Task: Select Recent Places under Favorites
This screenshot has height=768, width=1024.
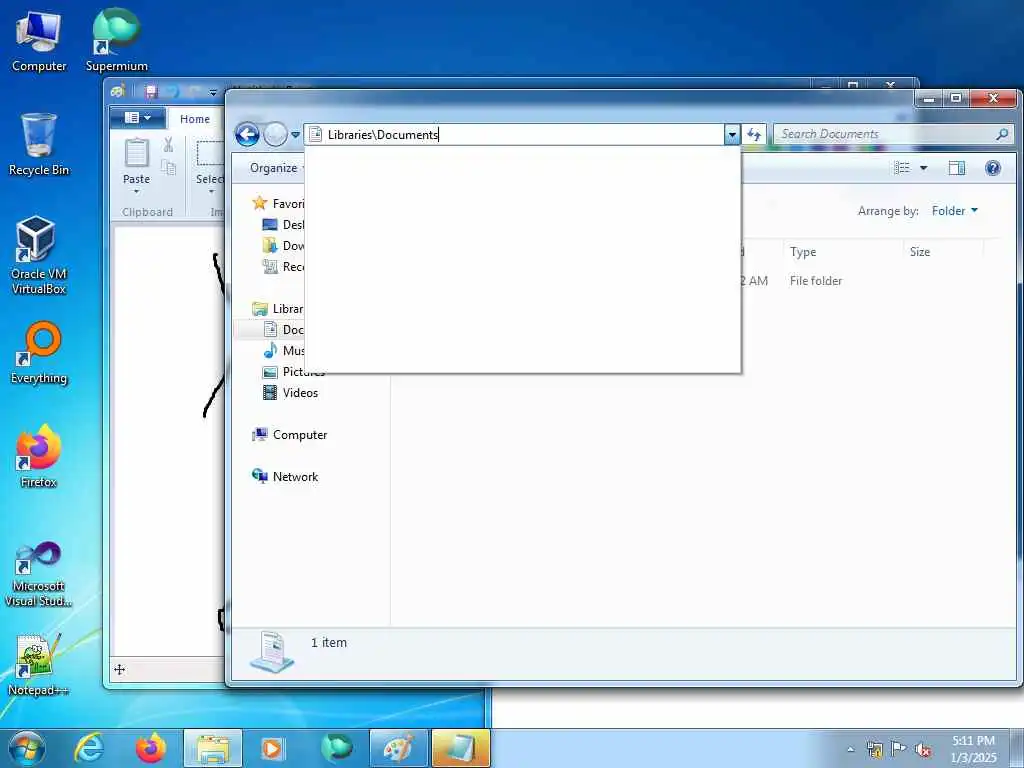Action: [283, 266]
